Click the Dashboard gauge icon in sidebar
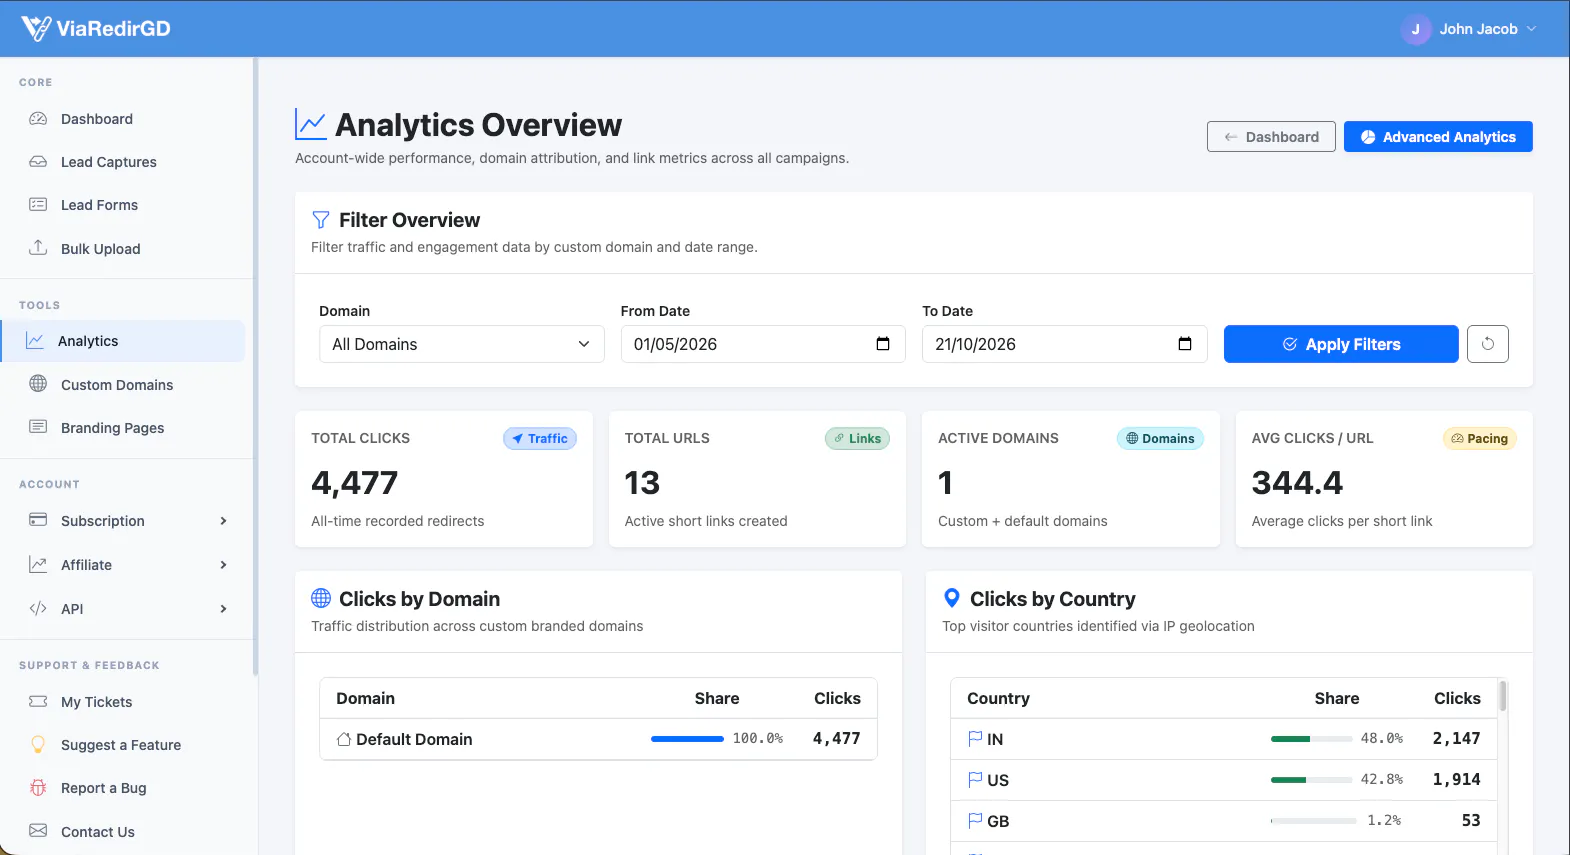 pos(38,118)
